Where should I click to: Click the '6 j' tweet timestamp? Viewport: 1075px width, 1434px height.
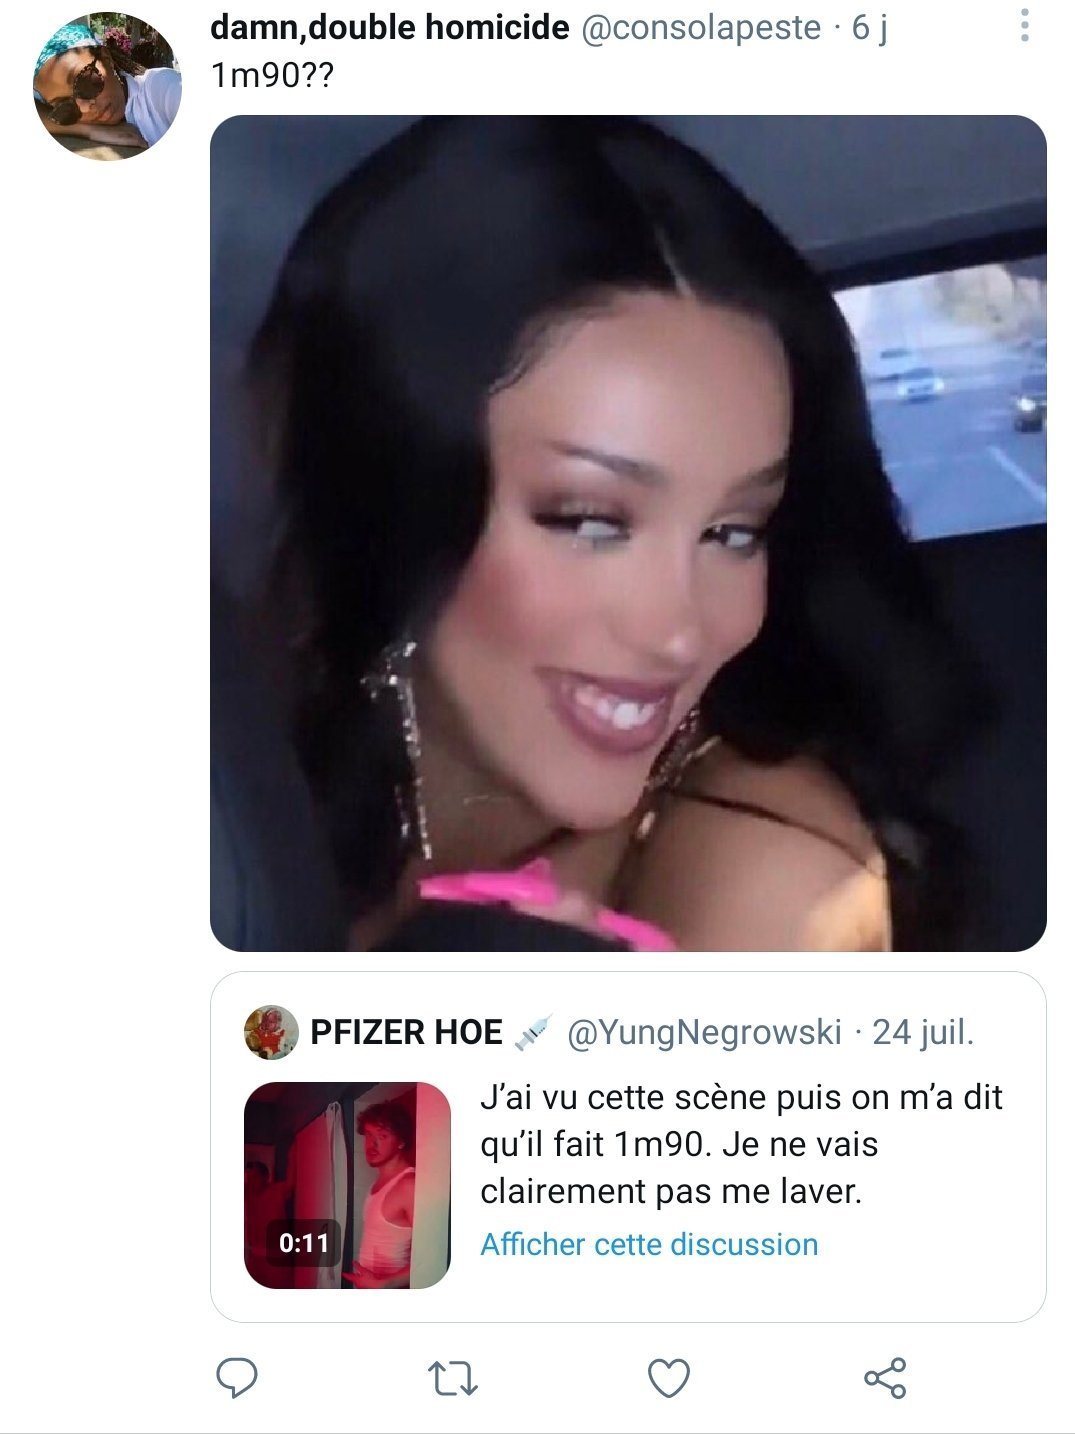coord(869,28)
